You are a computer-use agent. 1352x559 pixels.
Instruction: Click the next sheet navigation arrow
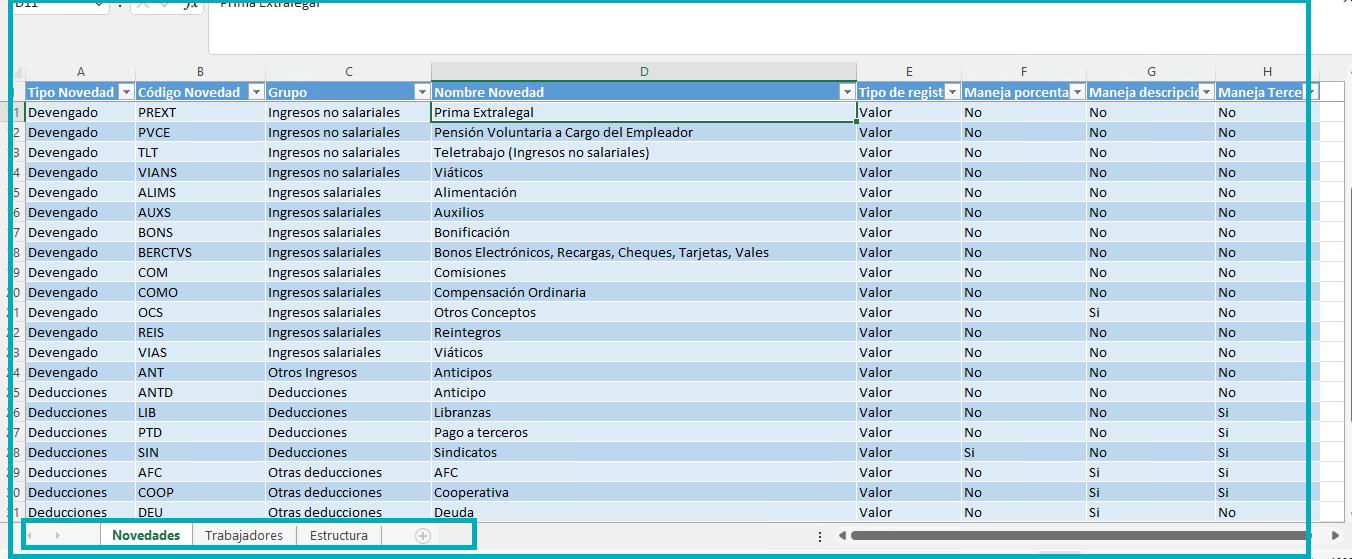tap(58, 536)
